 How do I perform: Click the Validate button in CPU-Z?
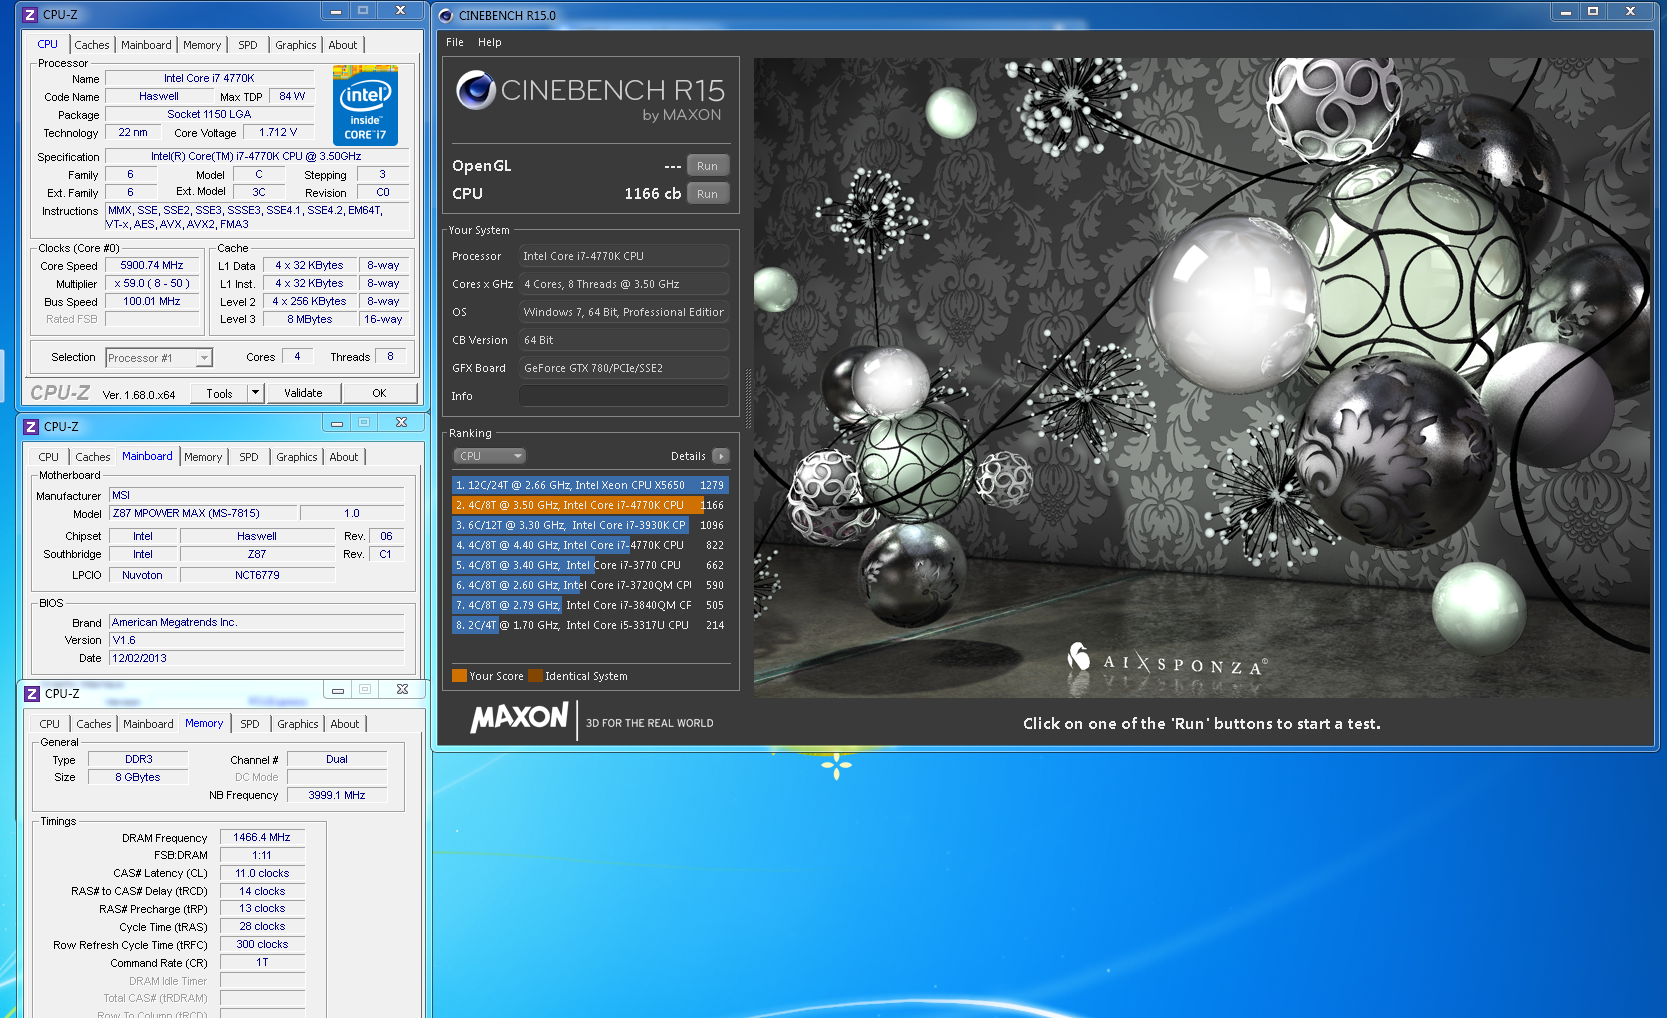pyautogui.click(x=303, y=393)
